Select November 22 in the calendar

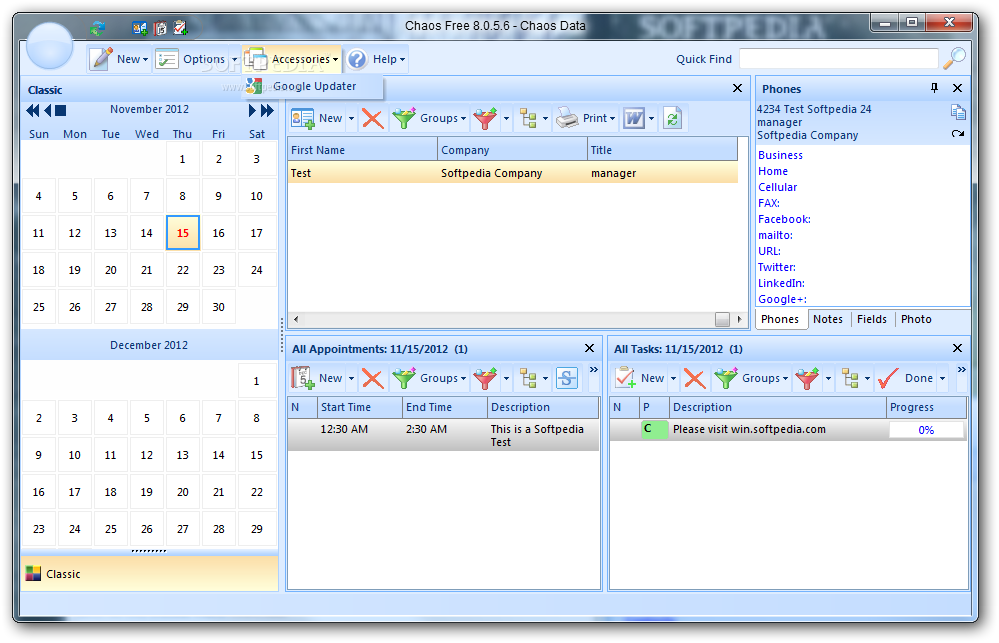click(x=183, y=270)
